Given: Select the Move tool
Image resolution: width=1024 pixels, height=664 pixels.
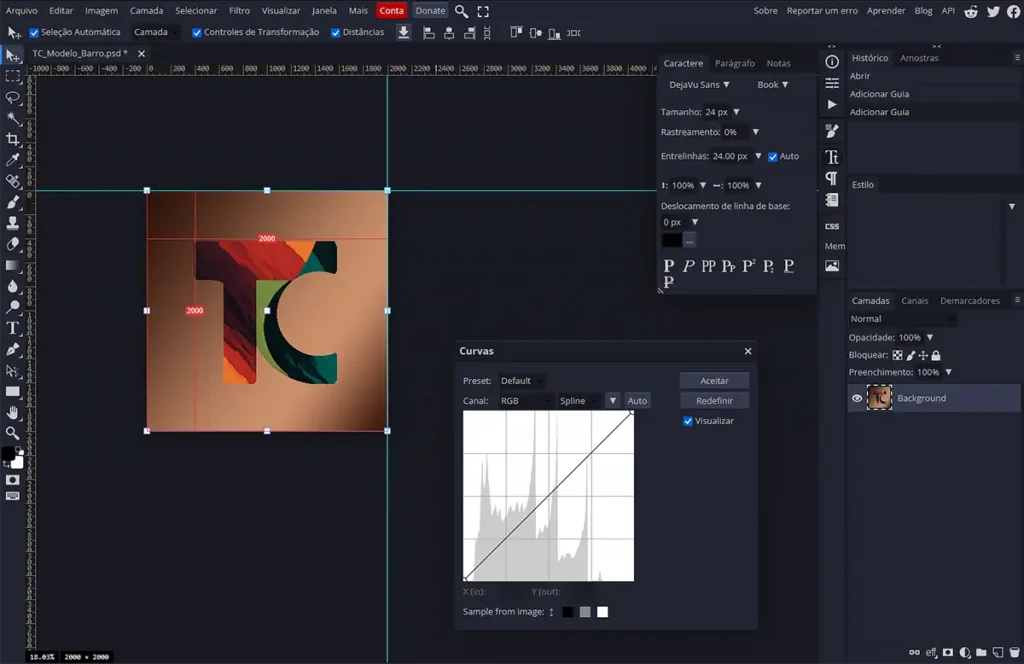Looking at the screenshot, I should (x=12, y=55).
